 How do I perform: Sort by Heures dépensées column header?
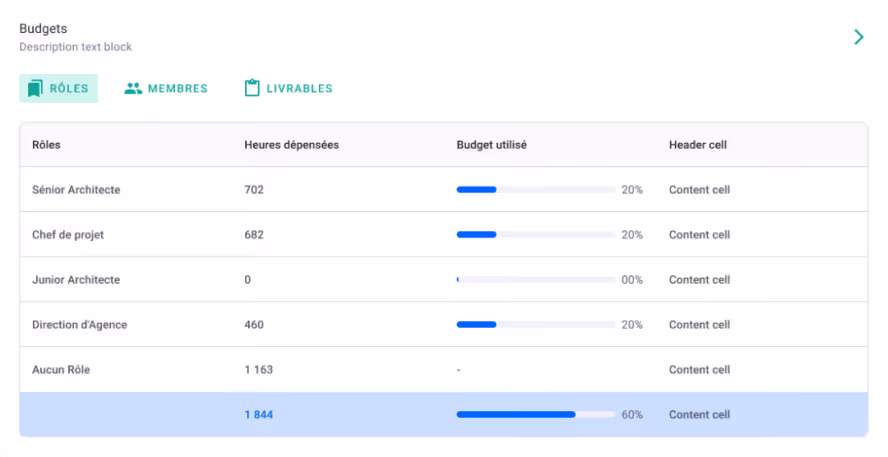292,145
